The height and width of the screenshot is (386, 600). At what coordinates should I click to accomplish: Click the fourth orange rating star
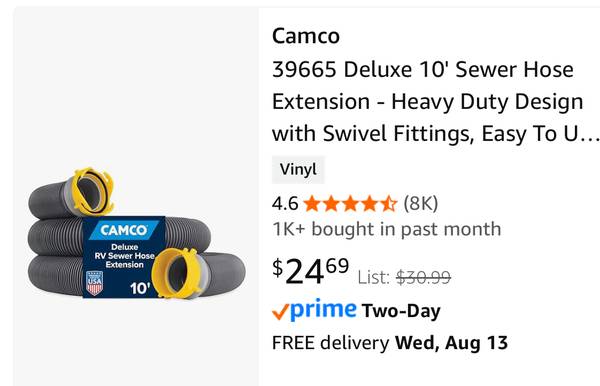(369, 203)
